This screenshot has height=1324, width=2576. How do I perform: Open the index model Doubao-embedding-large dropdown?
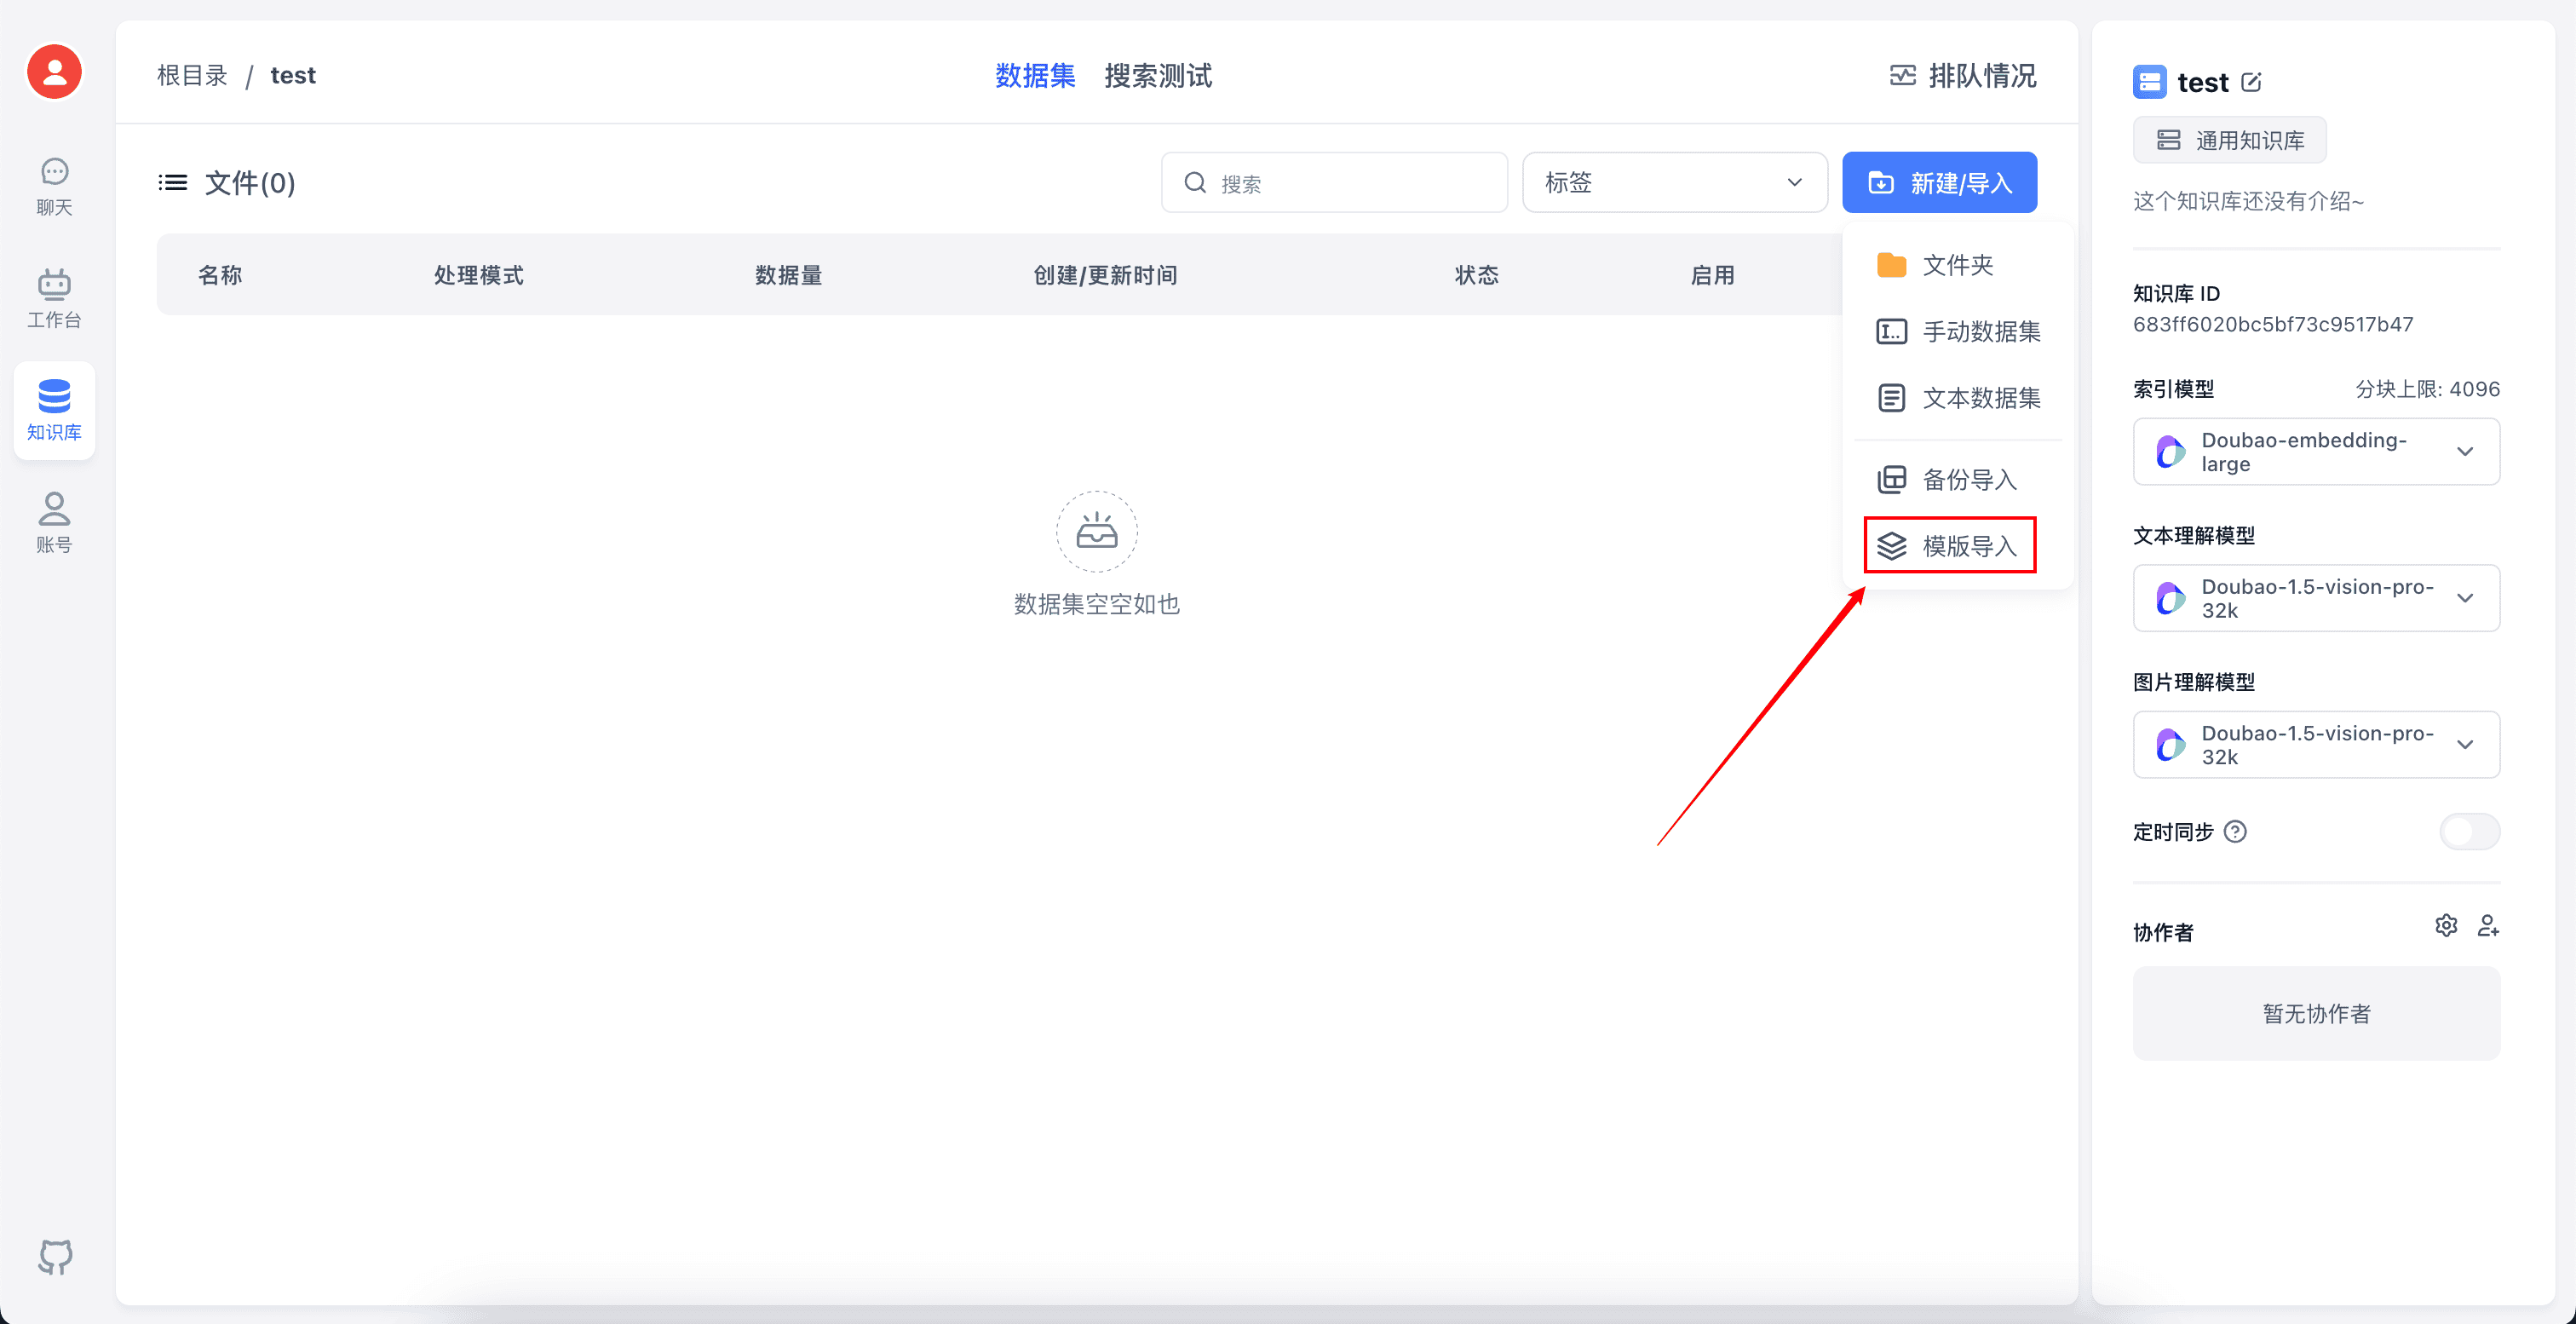[x=2315, y=452]
